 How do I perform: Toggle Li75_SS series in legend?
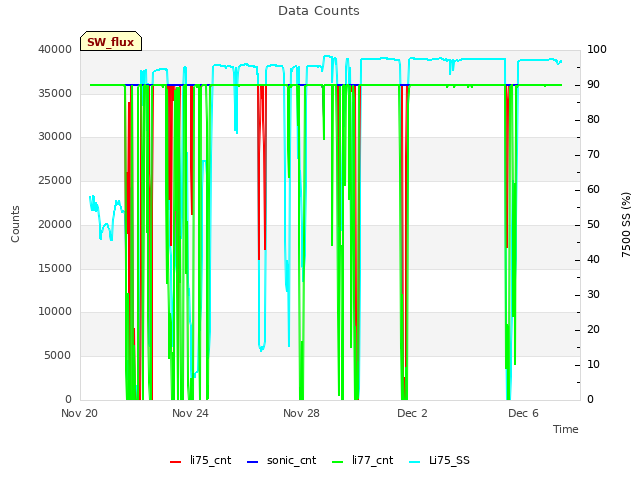(x=439, y=460)
